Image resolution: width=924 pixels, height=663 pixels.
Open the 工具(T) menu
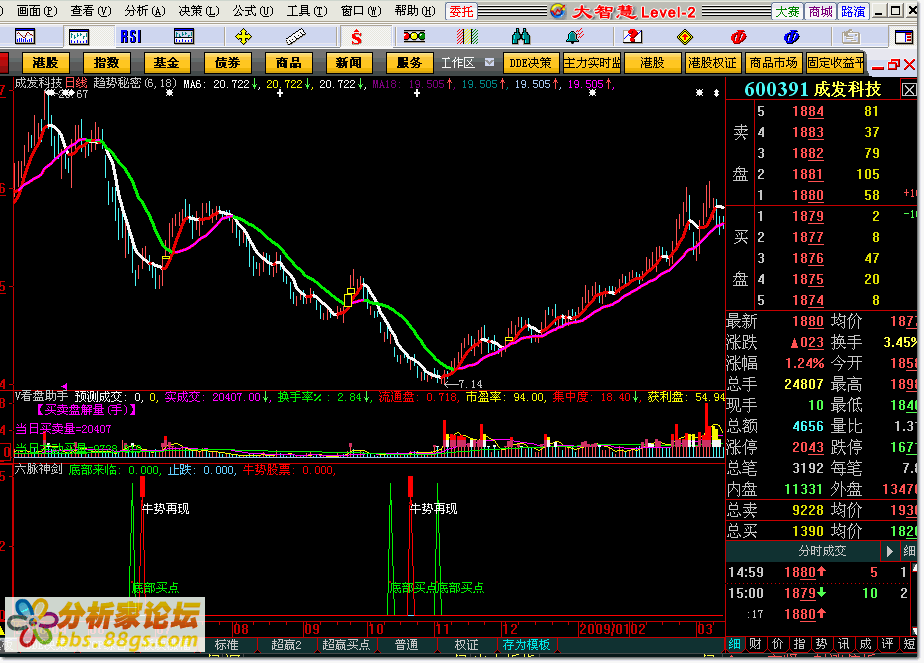(x=307, y=11)
